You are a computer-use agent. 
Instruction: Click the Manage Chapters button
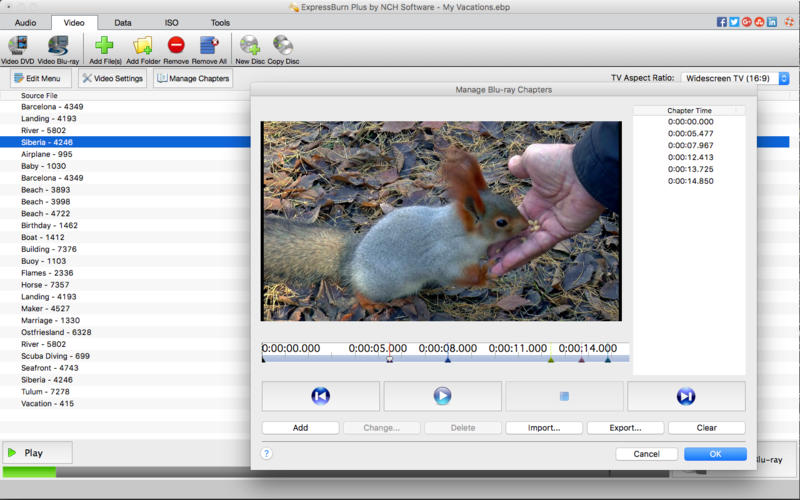point(193,78)
